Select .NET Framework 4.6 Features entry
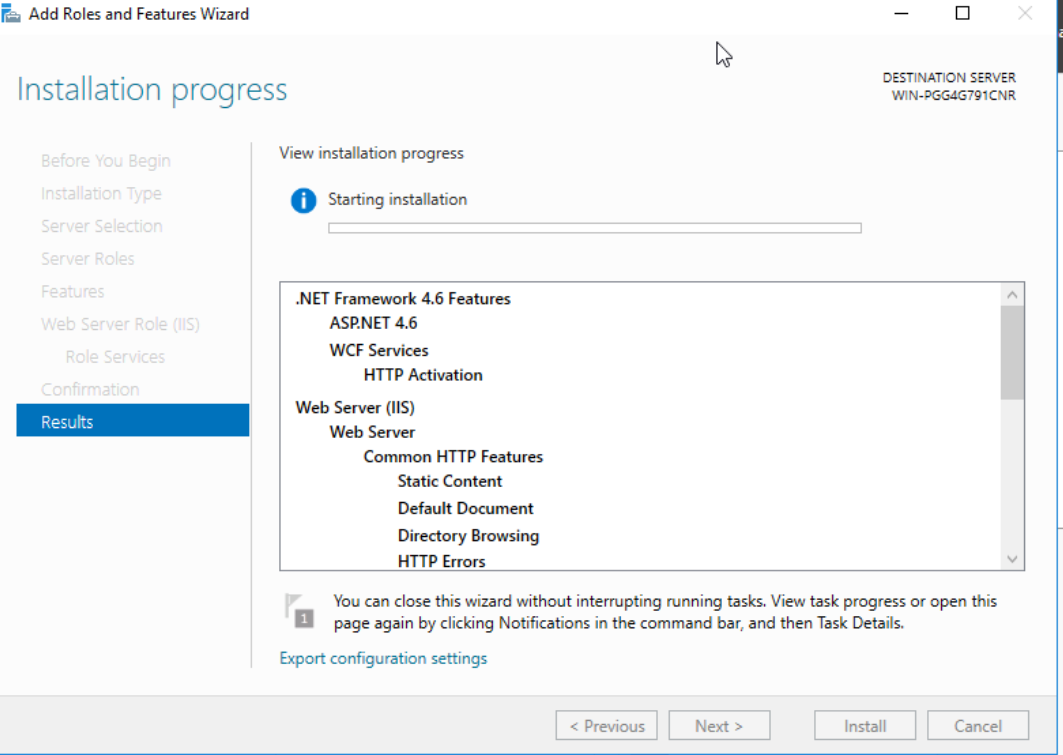 [x=403, y=298]
